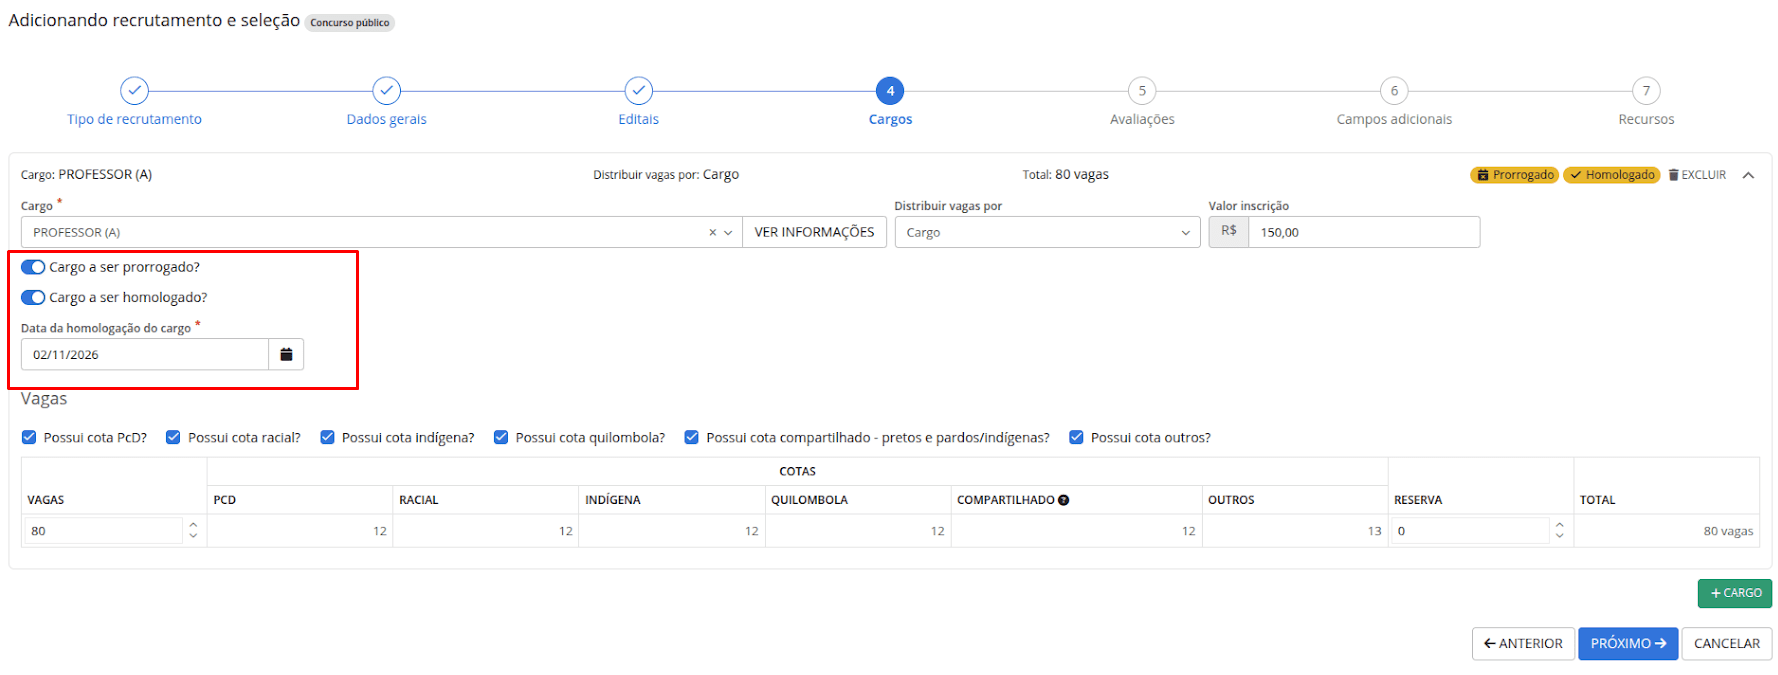Go to 'Tipo de recrutamento' step label
This screenshot has width=1778, height=675.
tap(134, 119)
